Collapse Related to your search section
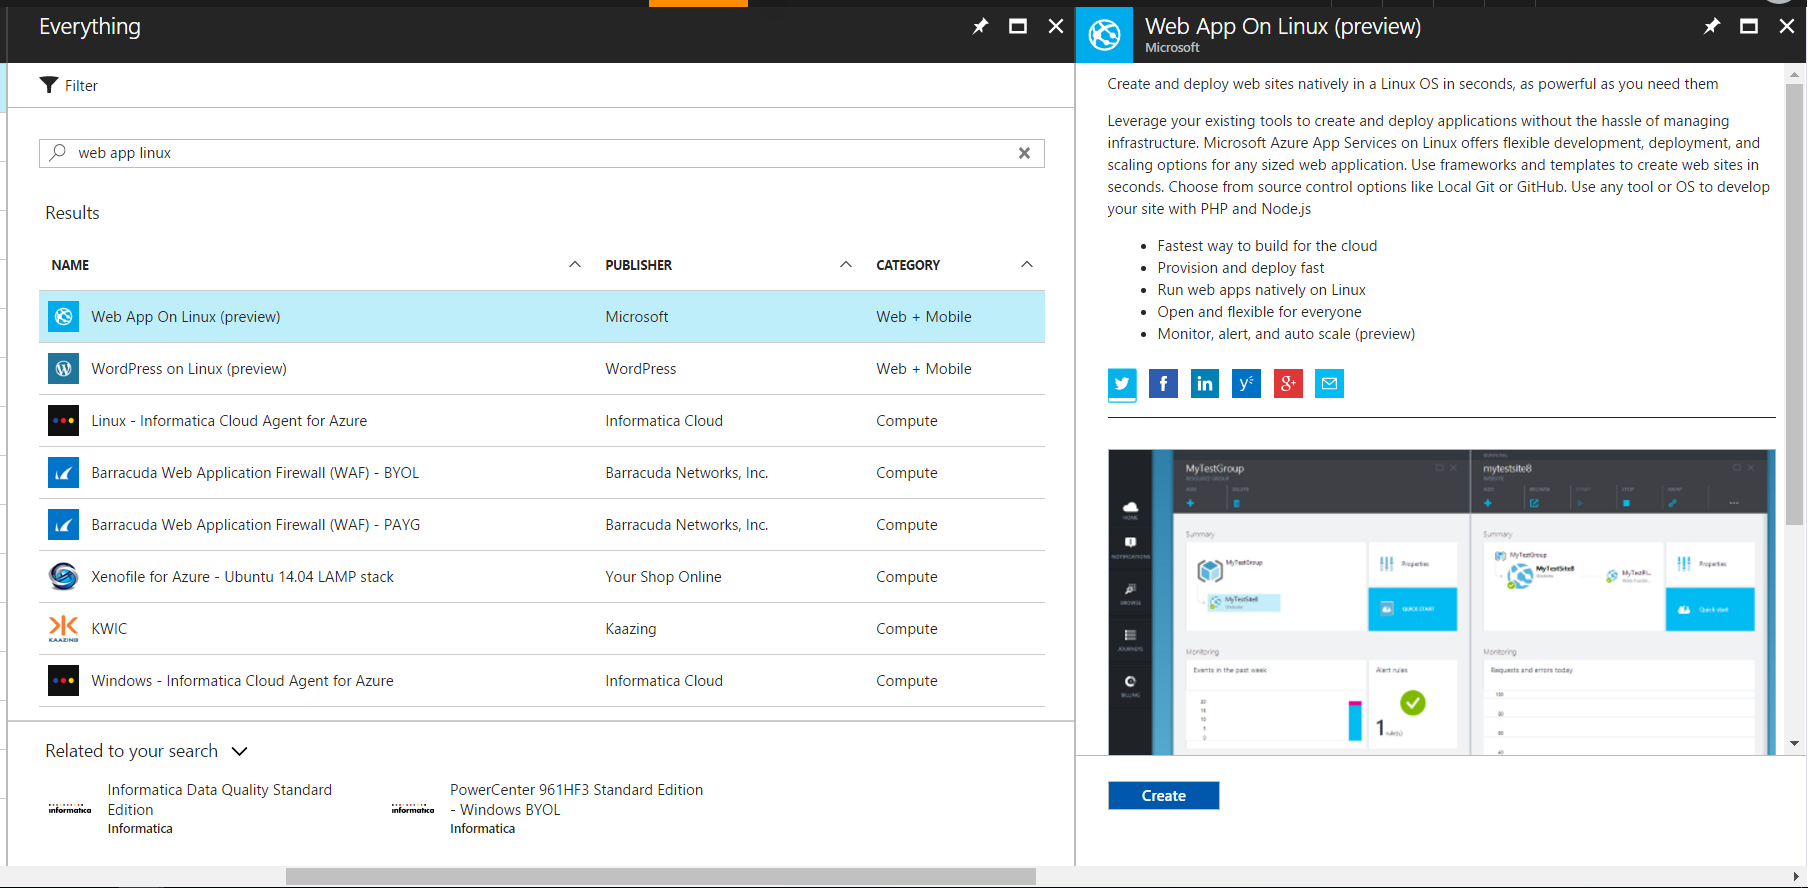1808x888 pixels. point(240,751)
